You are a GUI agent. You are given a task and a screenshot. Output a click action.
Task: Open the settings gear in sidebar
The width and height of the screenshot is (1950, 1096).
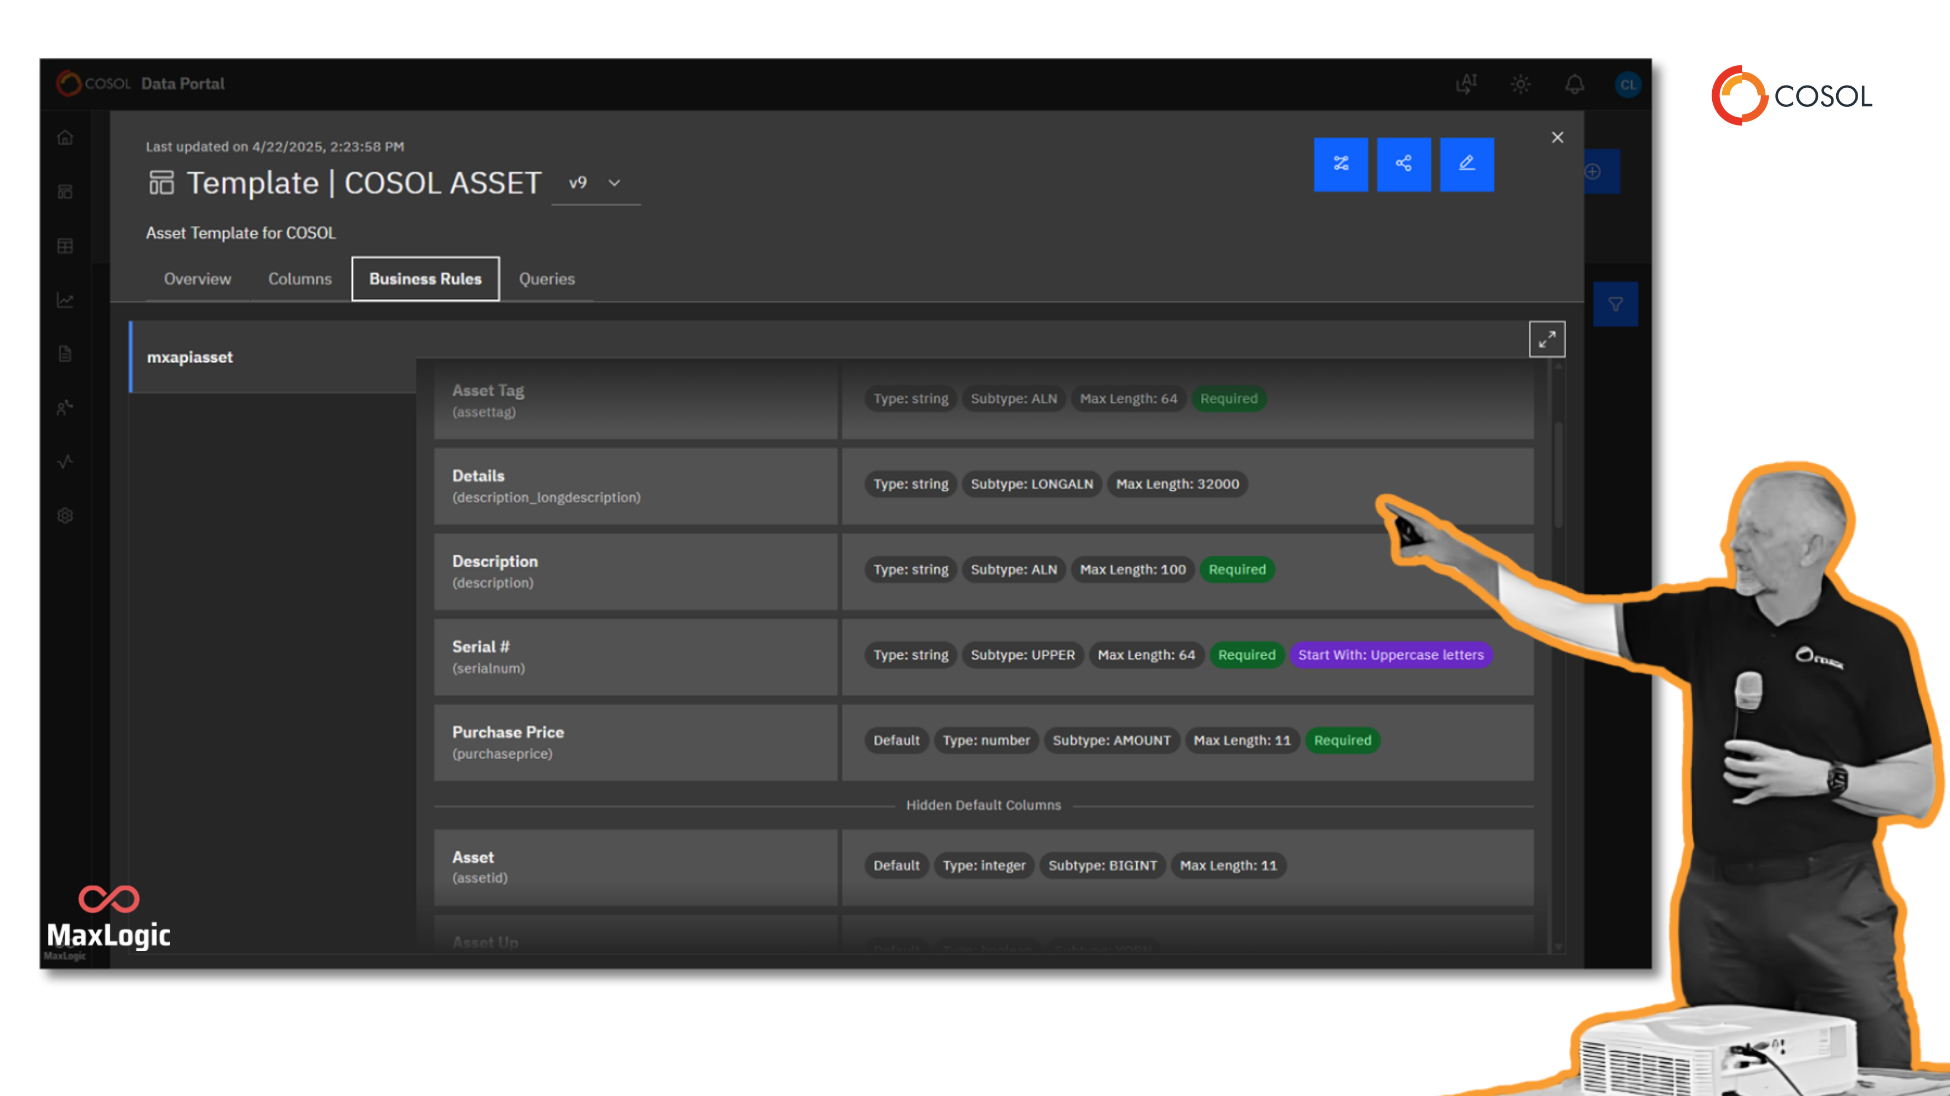pyautogui.click(x=65, y=516)
